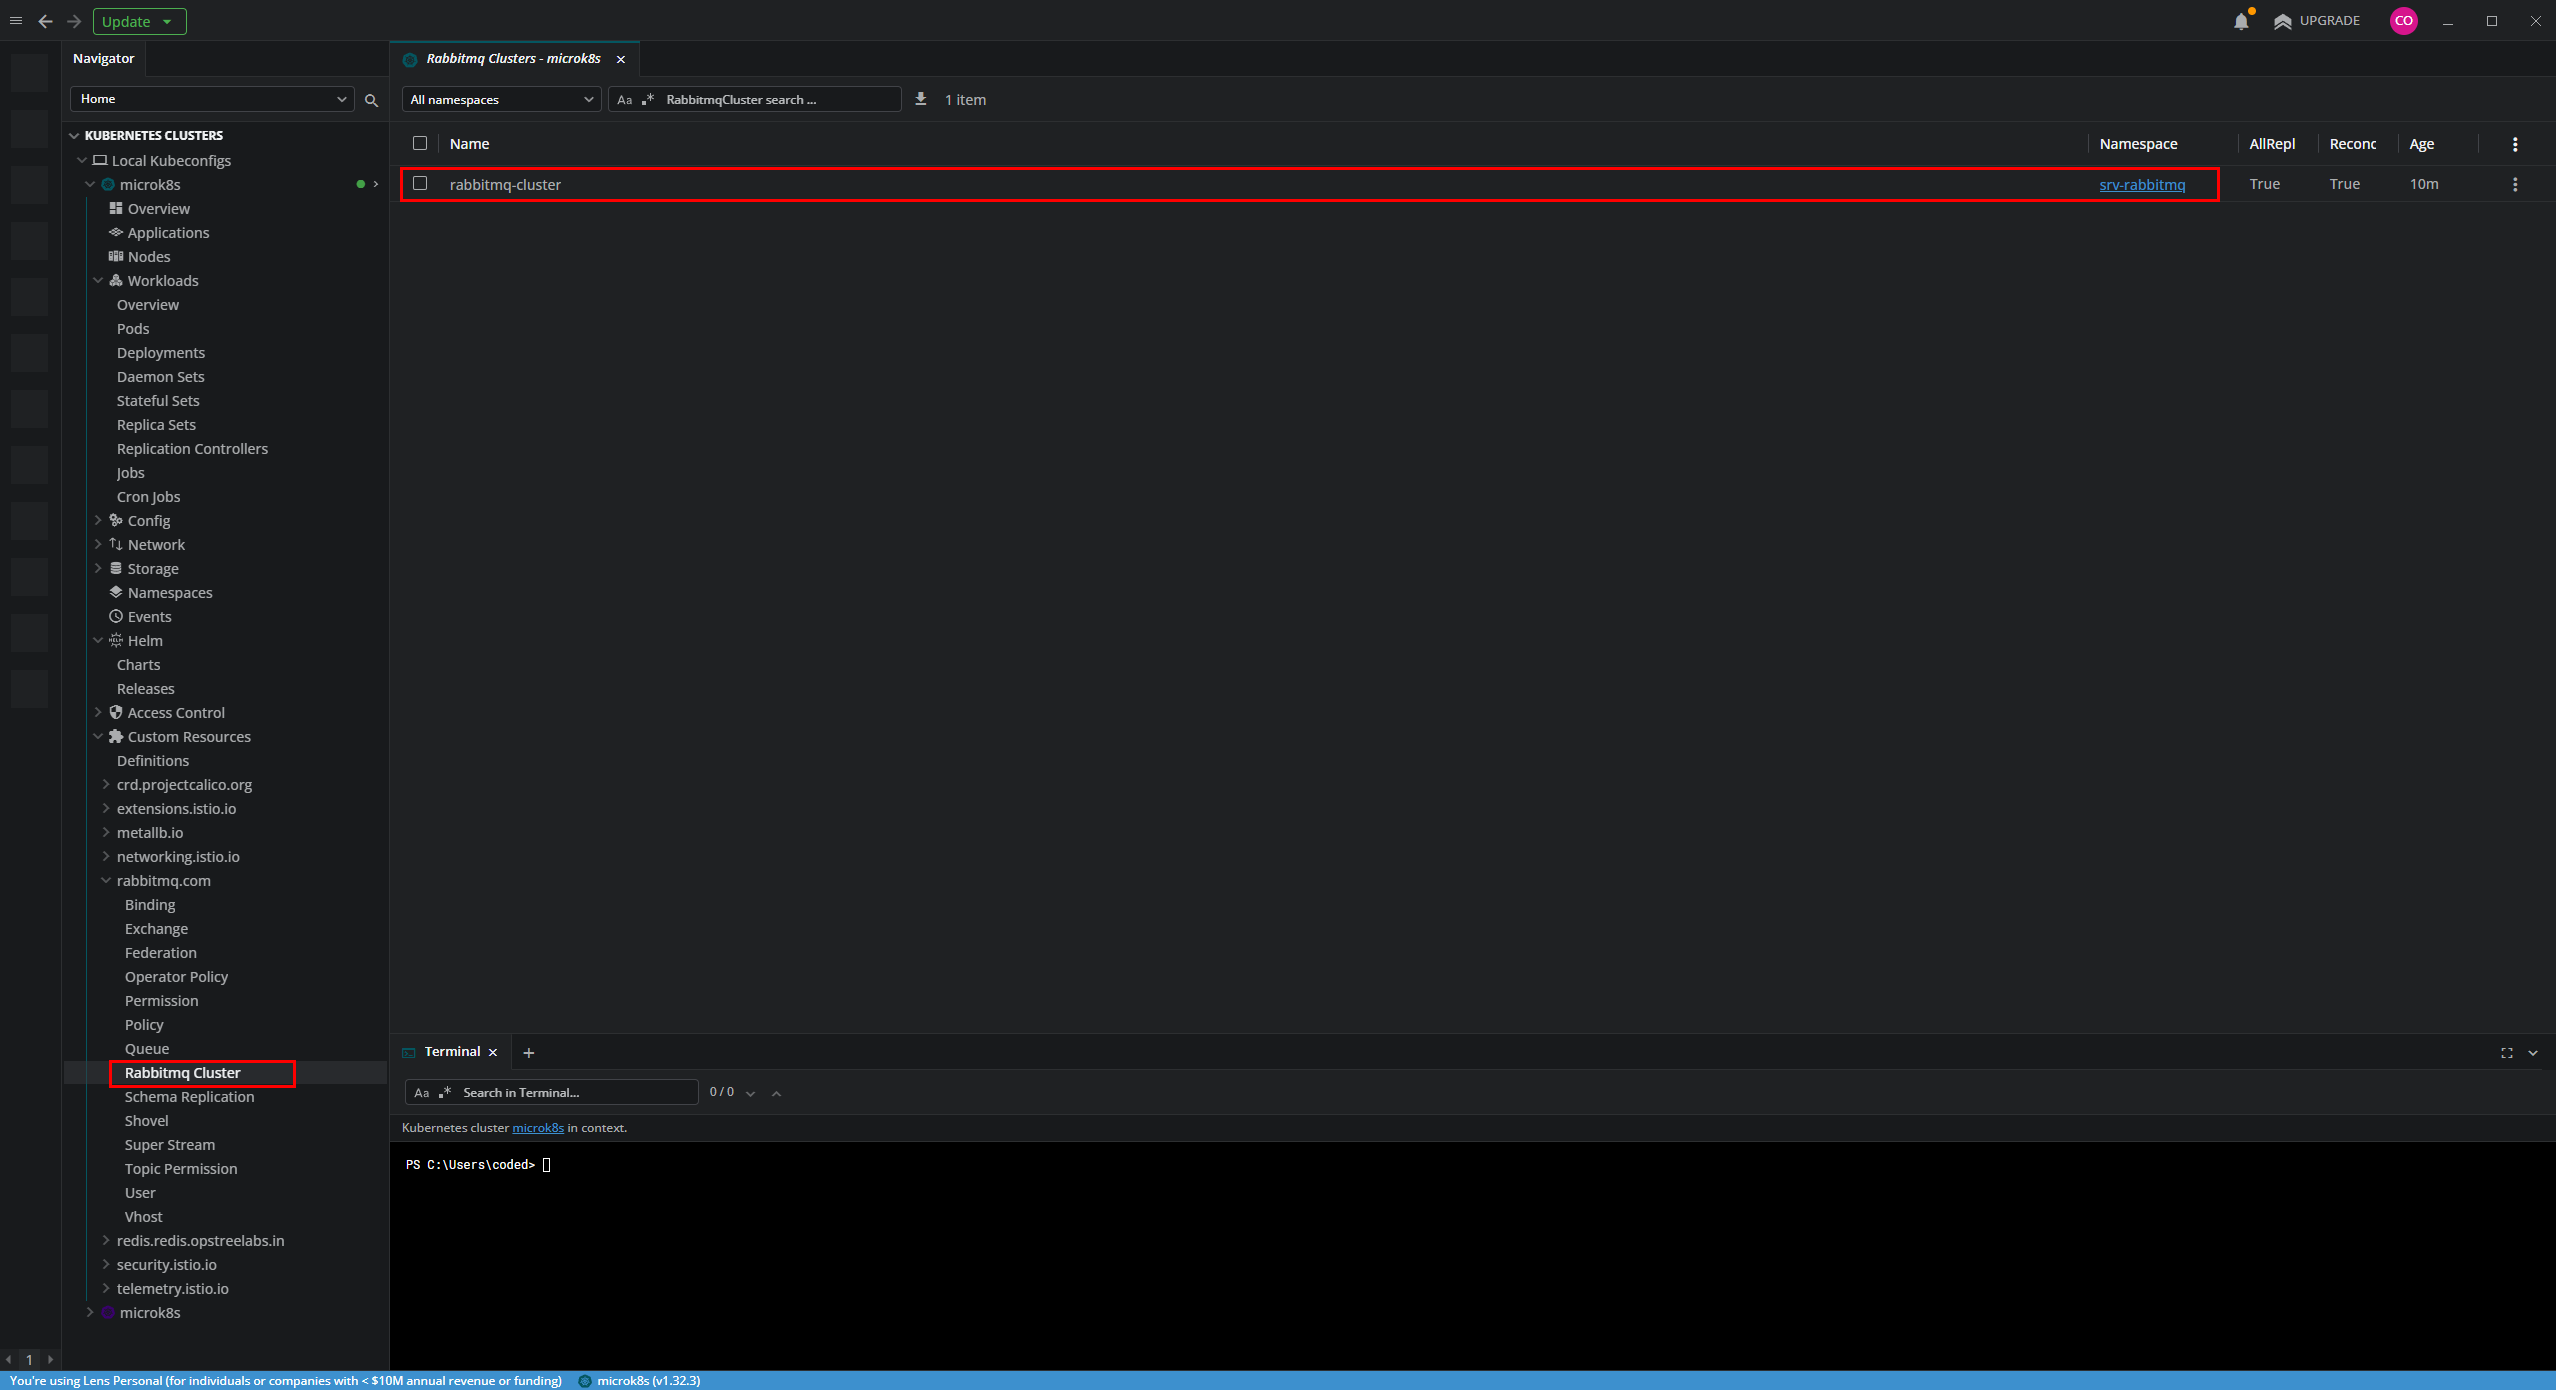2556x1390 pixels.
Task: Open Helm Releases in sidebar
Action: click(x=145, y=688)
